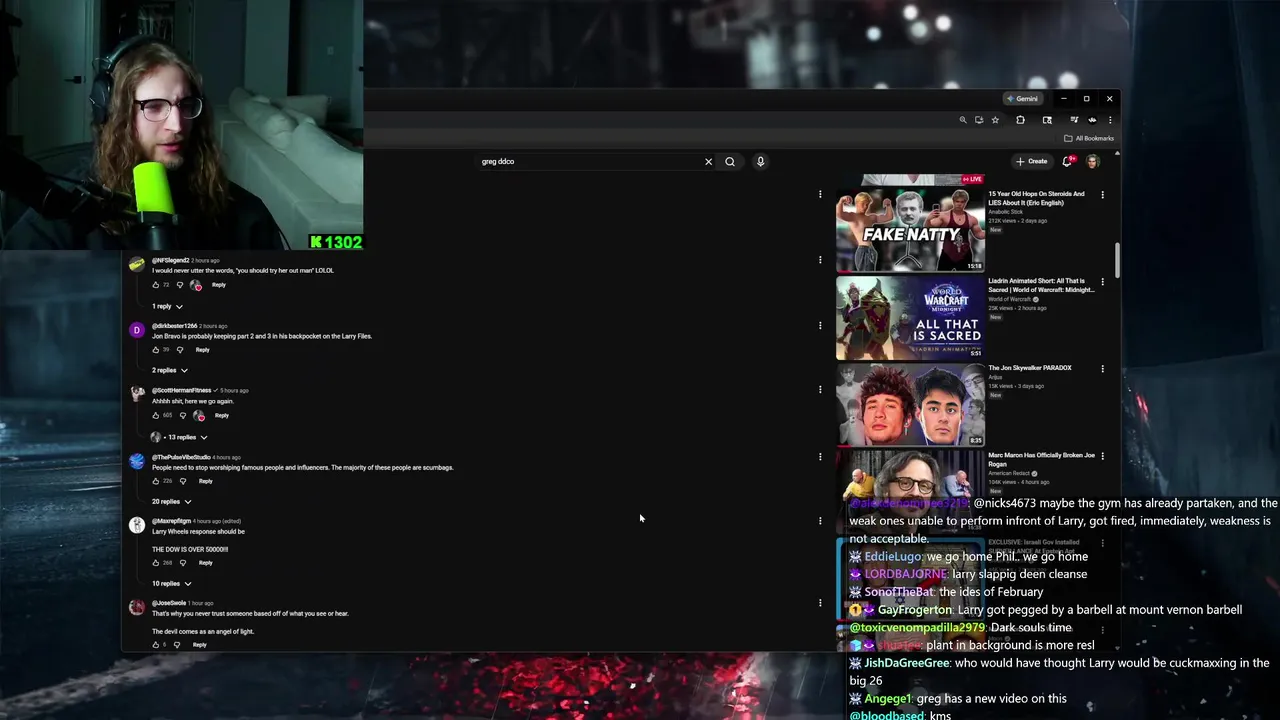Click the install app icon in address bar
The width and height of the screenshot is (1280, 720).
979,120
